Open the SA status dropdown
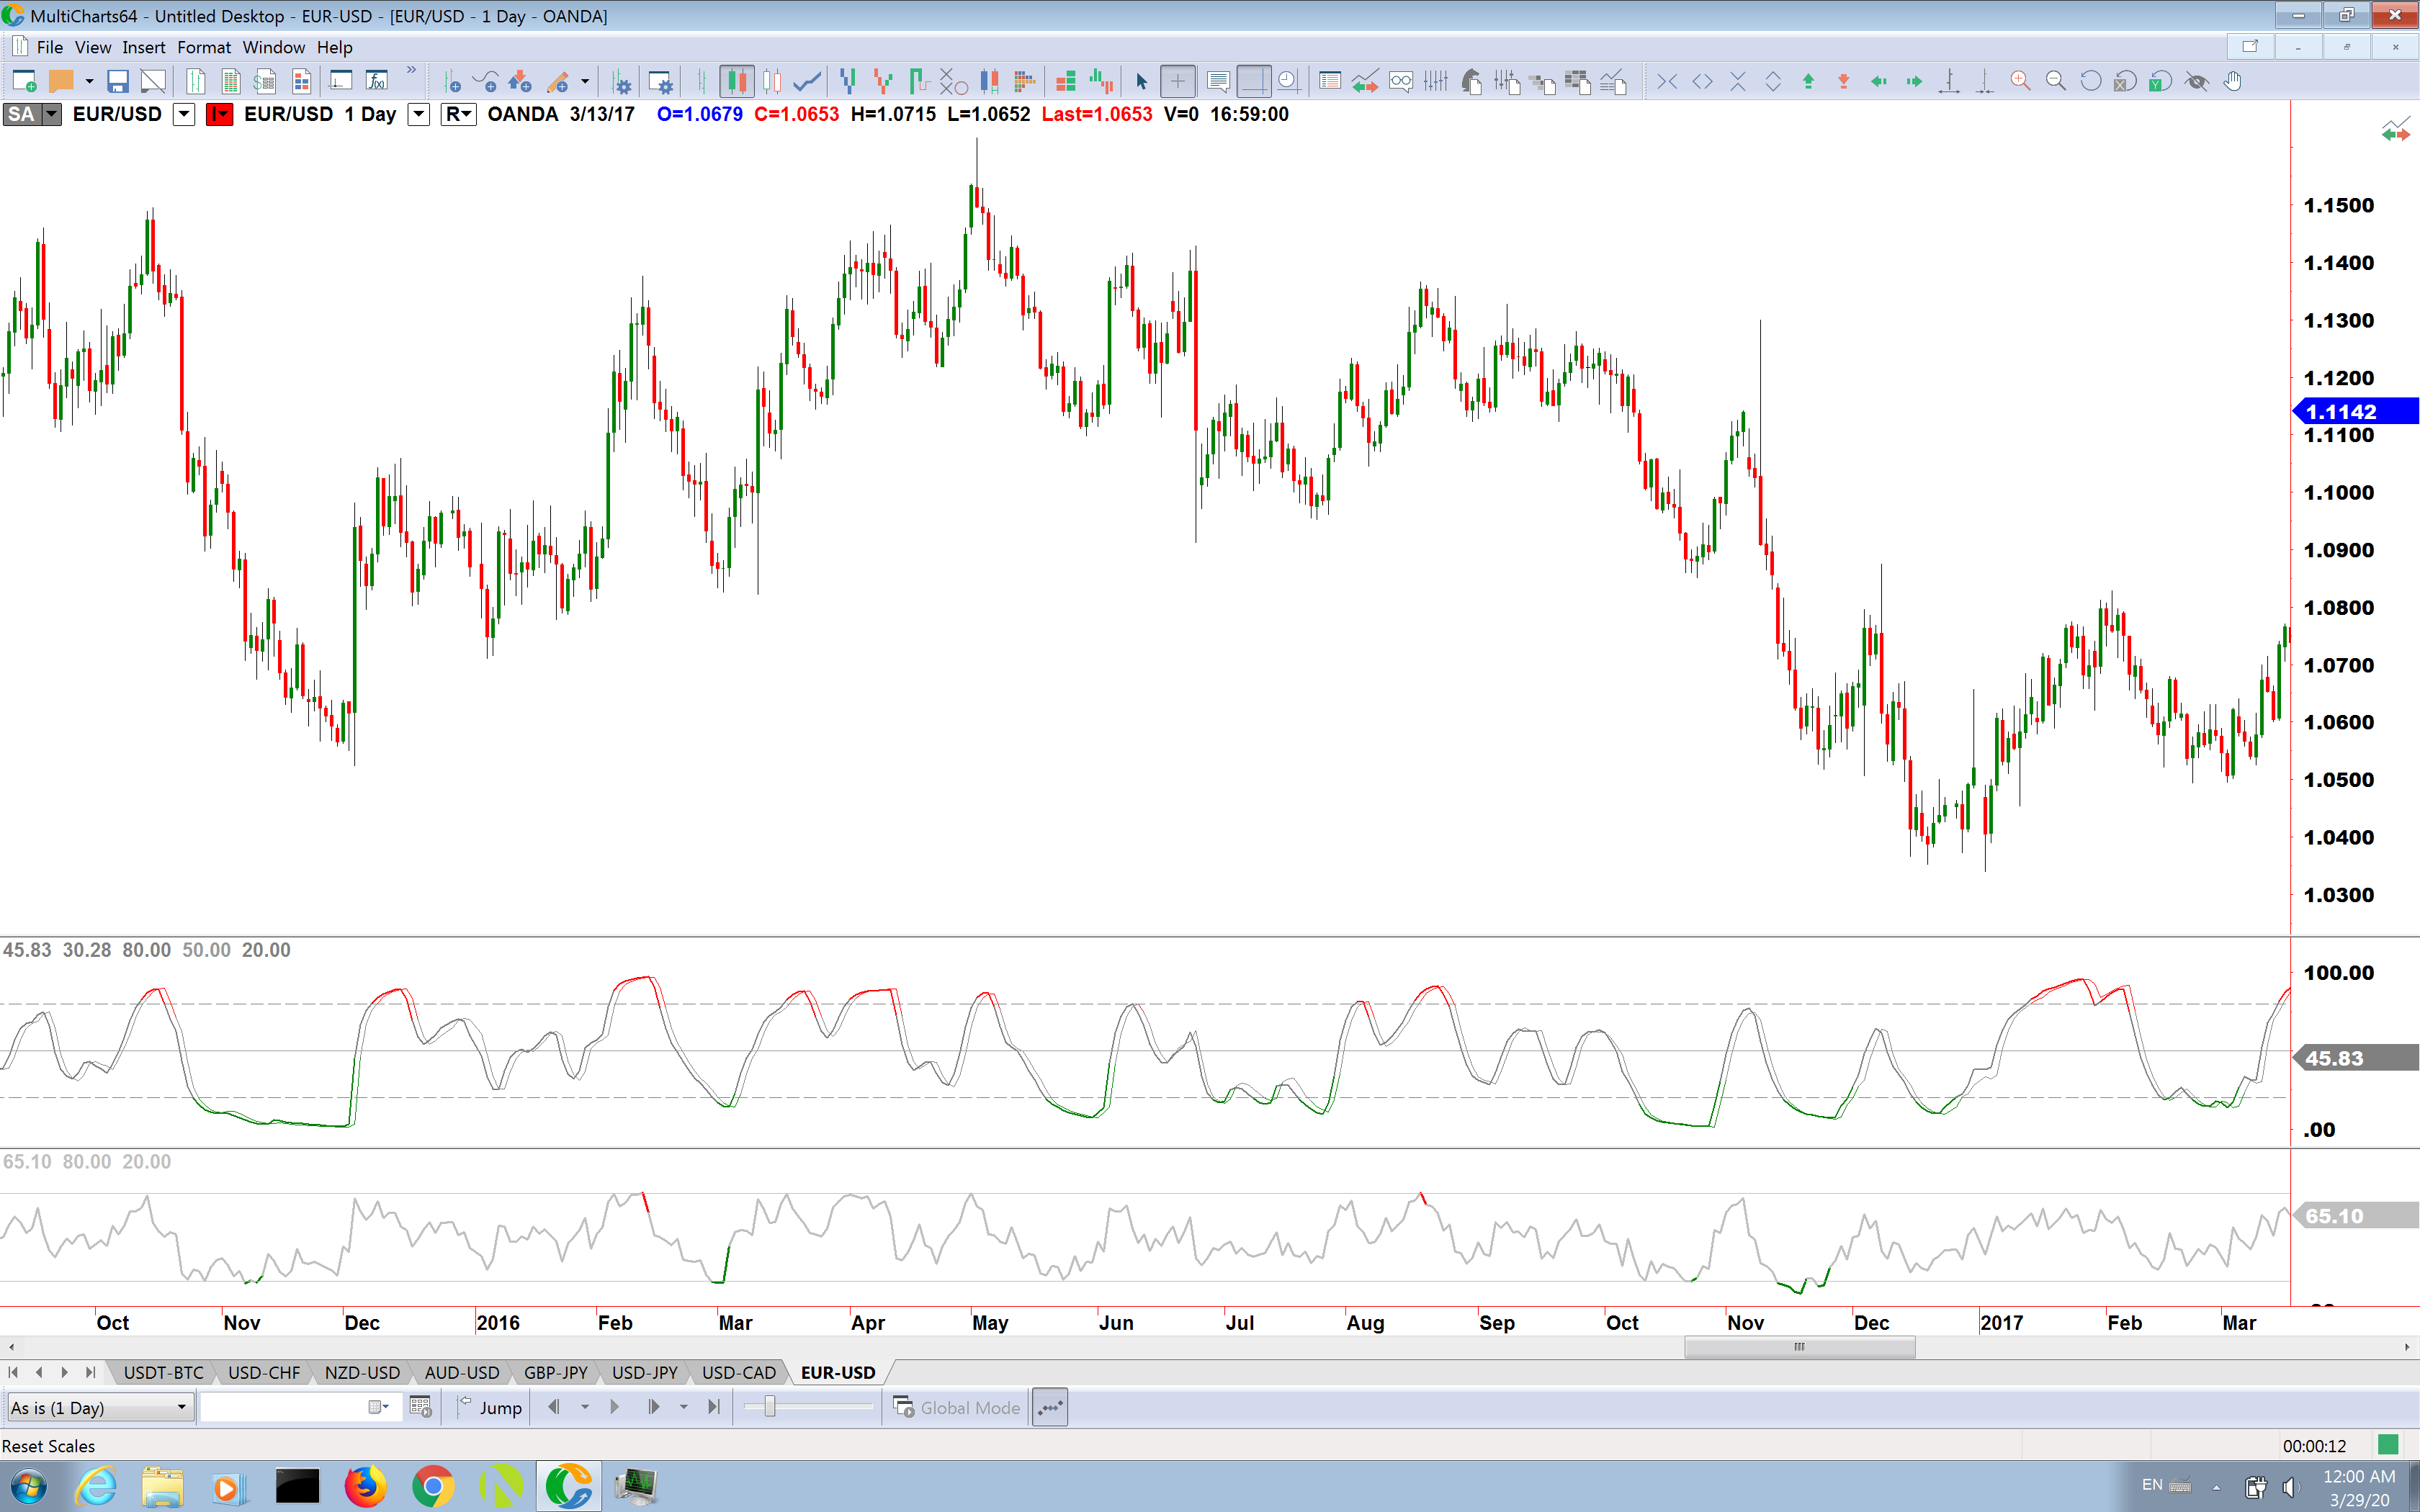This screenshot has height=1512, width=2420. point(51,114)
